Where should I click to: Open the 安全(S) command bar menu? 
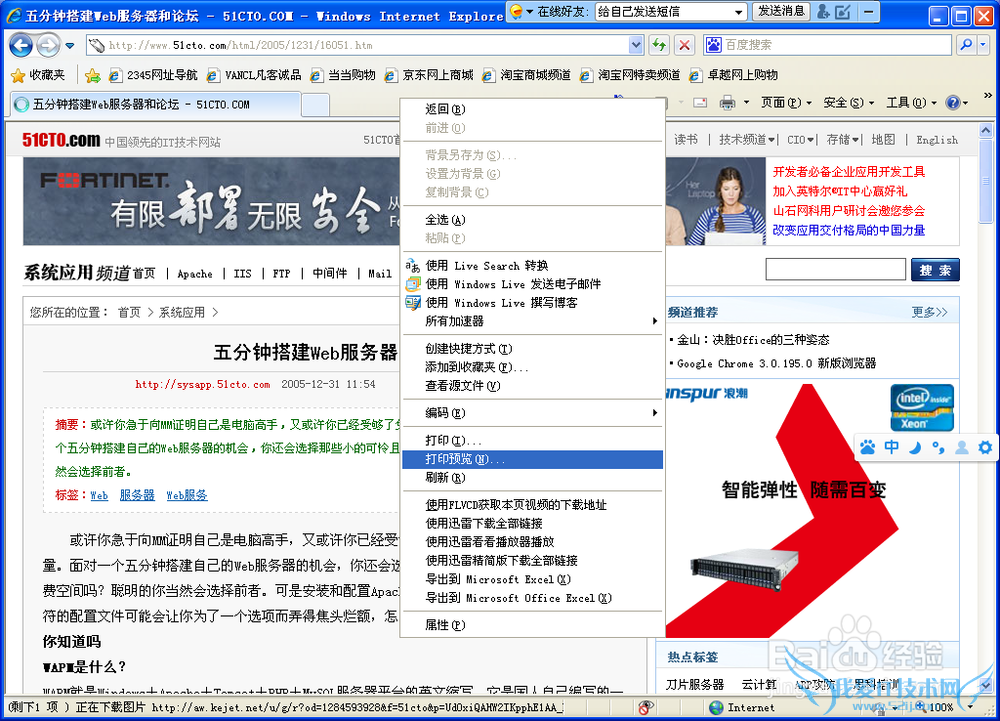pos(848,103)
